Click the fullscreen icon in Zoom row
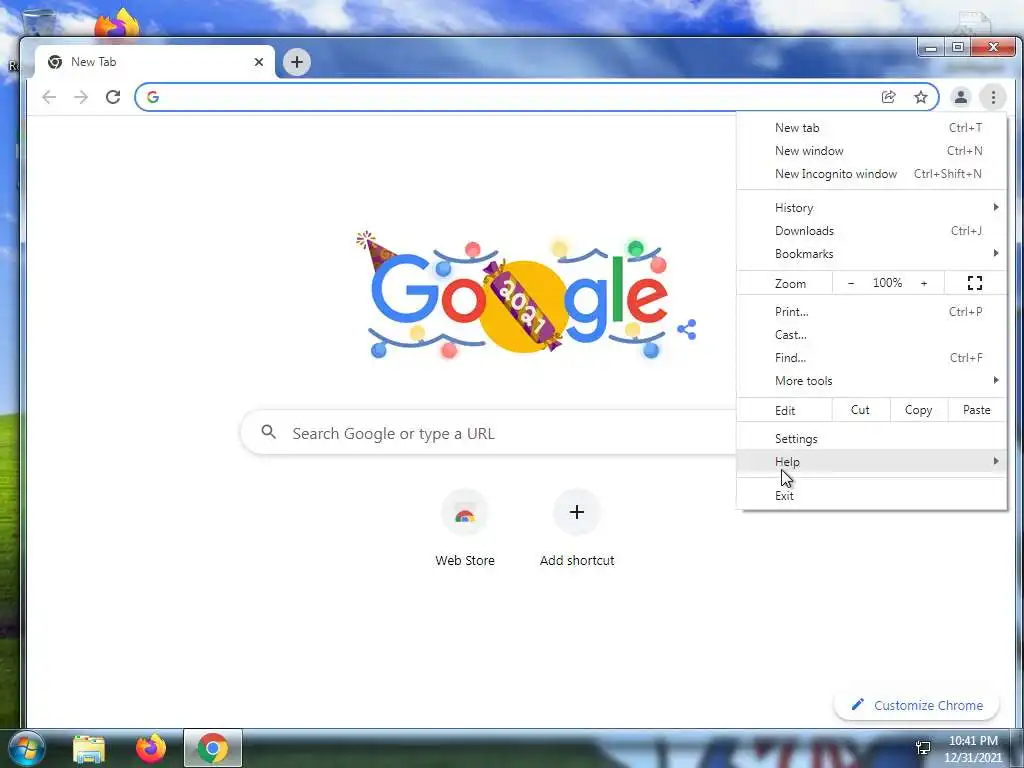 pos(974,283)
